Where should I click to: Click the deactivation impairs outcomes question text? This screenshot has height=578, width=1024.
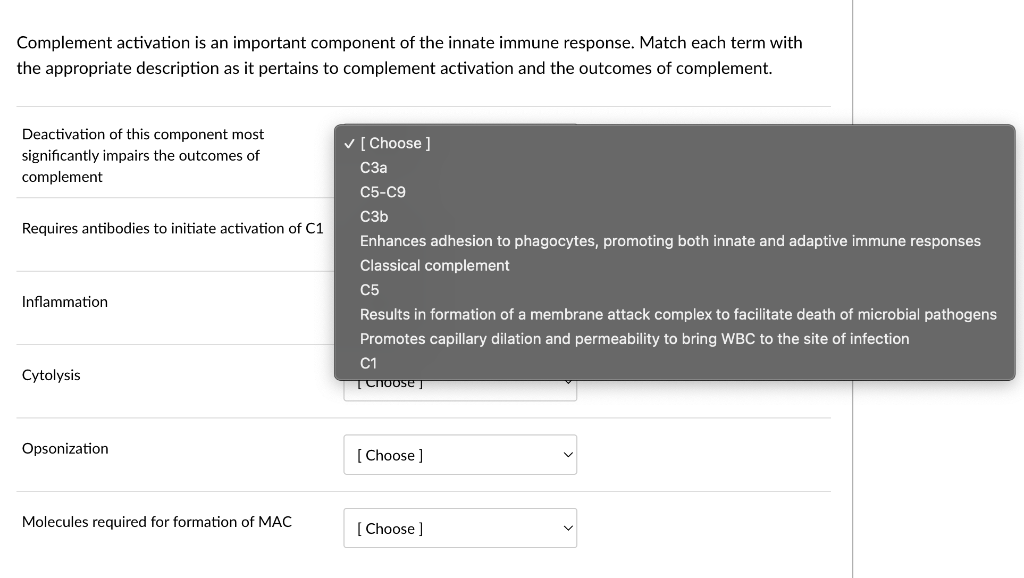142,155
